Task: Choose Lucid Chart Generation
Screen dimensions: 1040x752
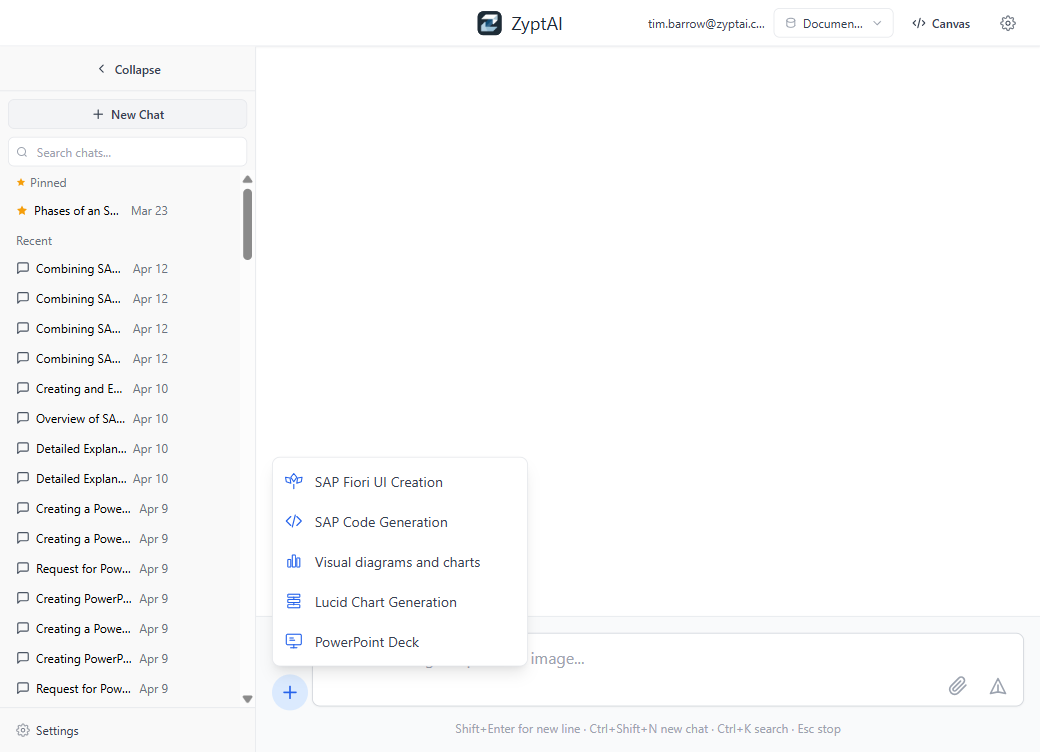Action: point(400,601)
